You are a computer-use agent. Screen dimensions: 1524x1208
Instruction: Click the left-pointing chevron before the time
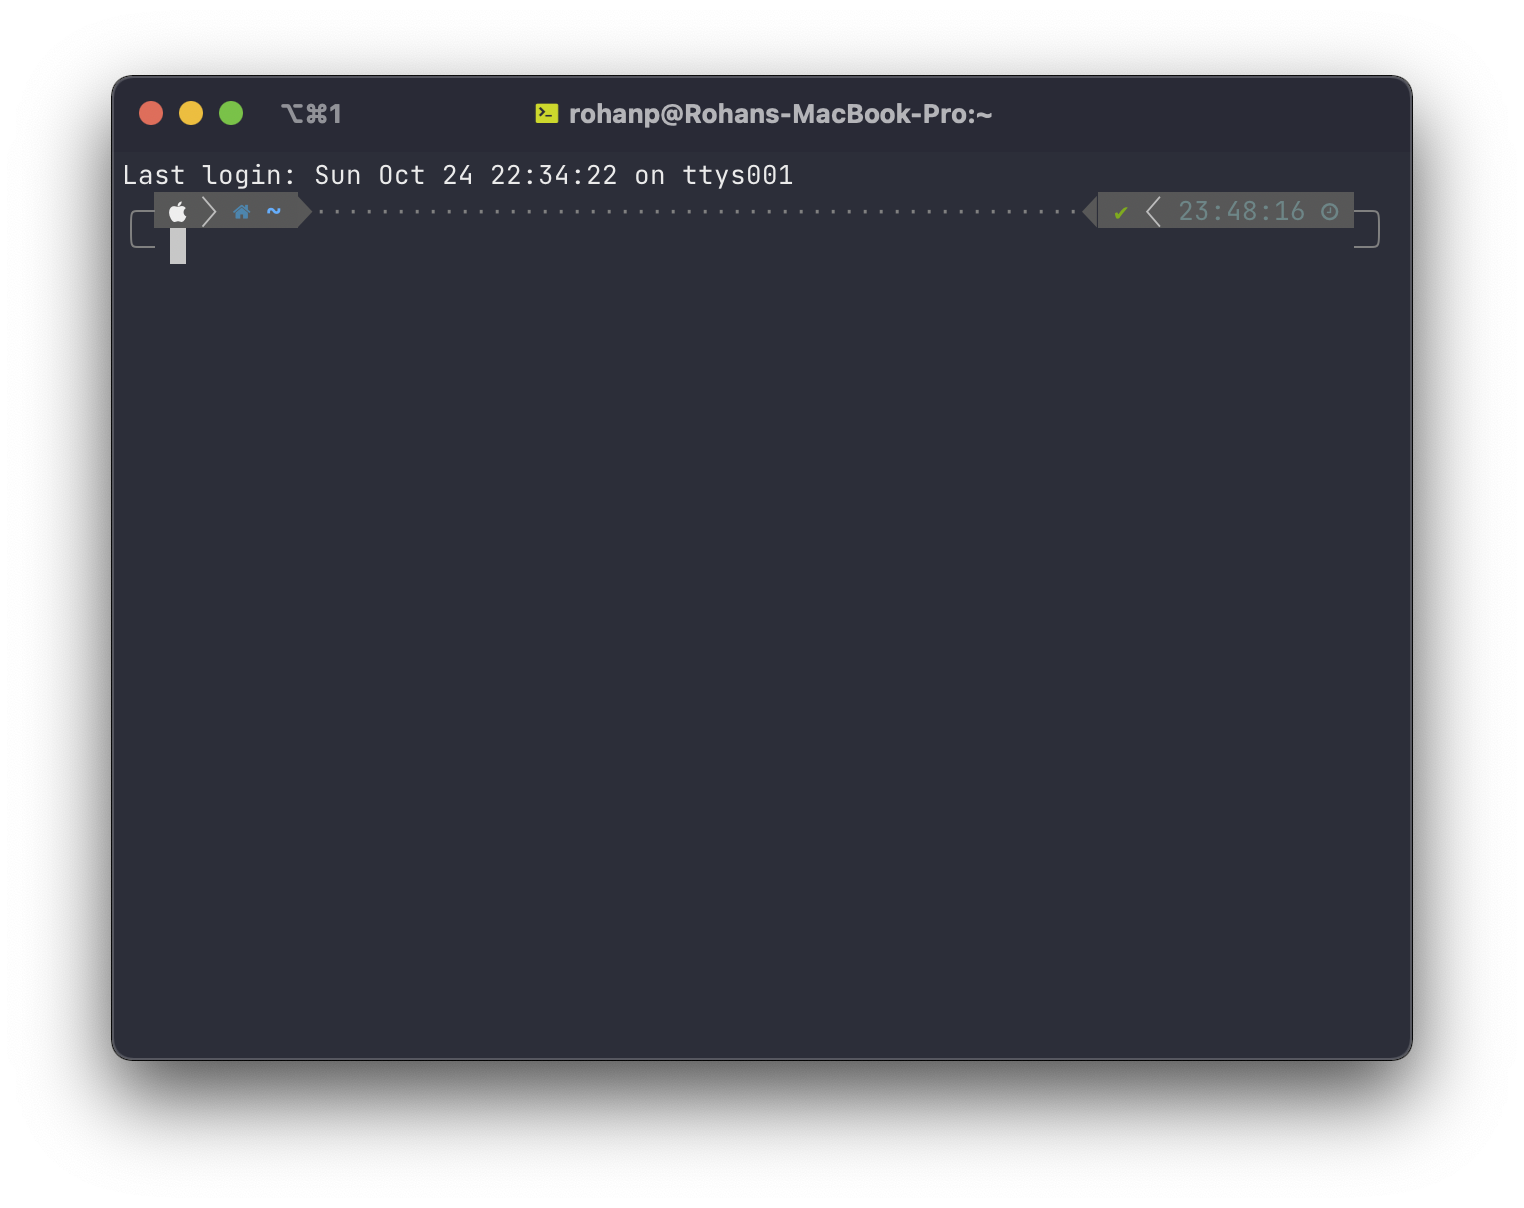tap(1153, 211)
